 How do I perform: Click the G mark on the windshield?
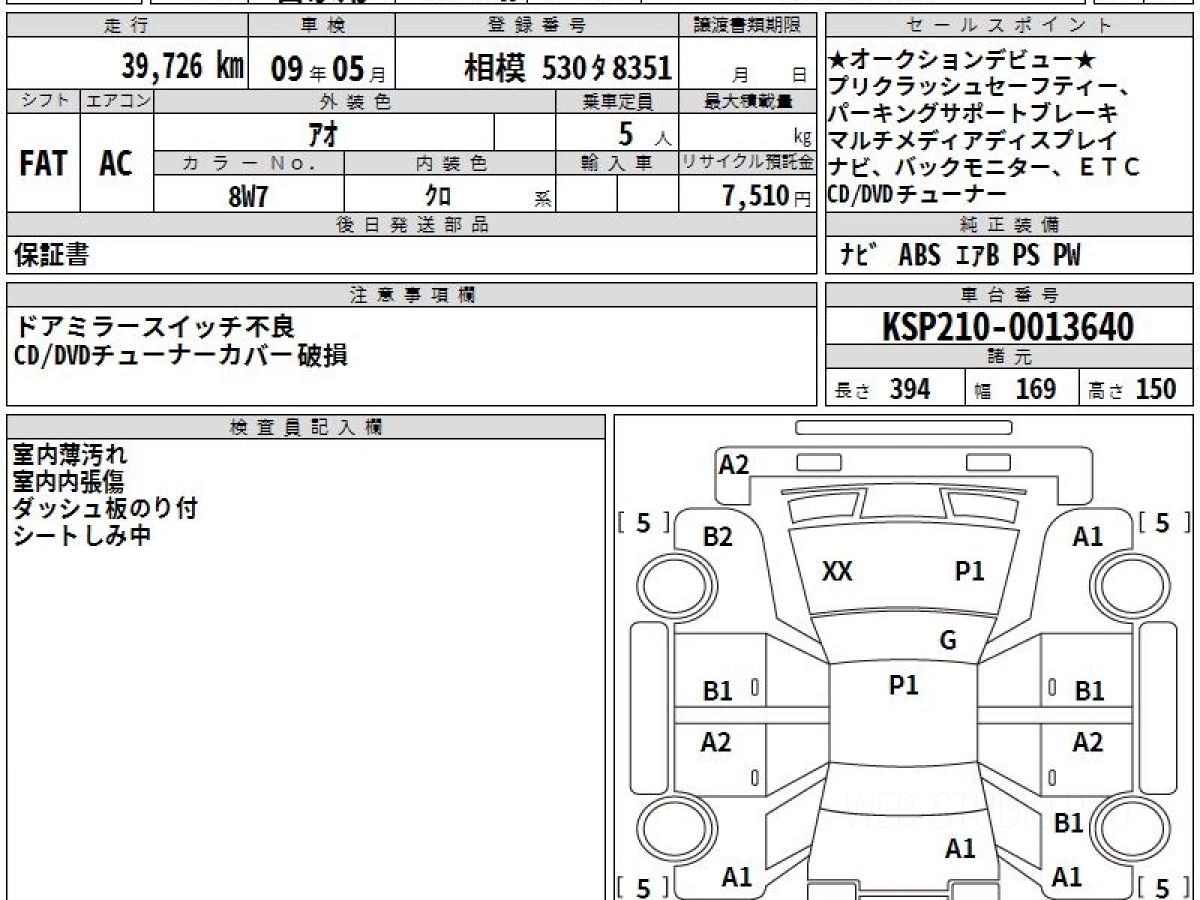948,641
